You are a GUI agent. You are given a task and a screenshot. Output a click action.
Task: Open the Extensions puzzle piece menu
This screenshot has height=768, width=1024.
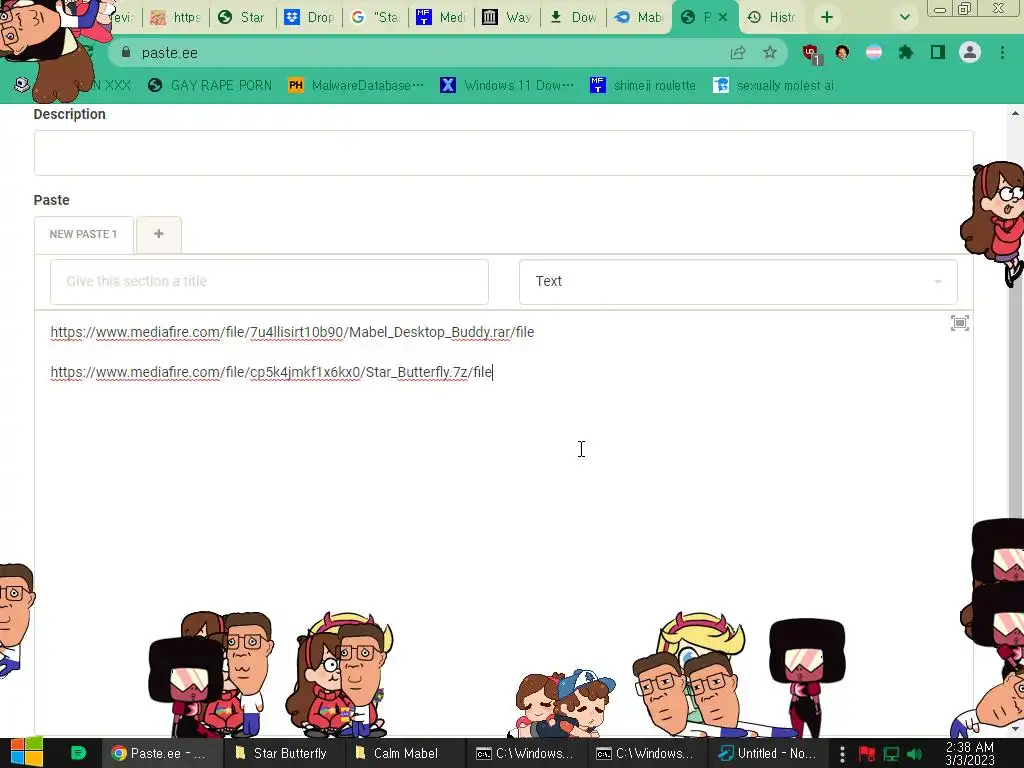click(906, 53)
